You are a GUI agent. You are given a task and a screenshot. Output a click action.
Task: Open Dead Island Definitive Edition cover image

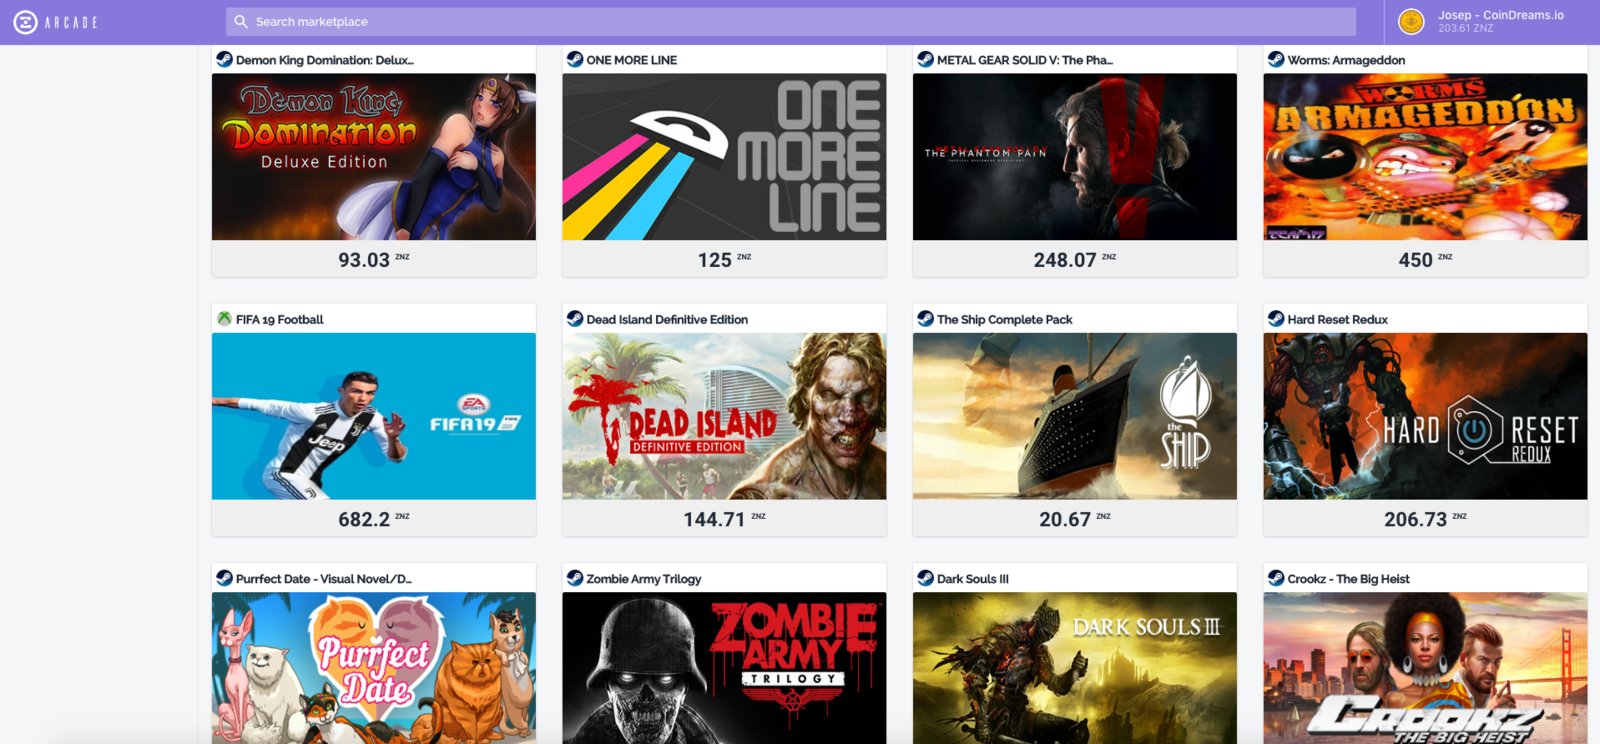724,416
